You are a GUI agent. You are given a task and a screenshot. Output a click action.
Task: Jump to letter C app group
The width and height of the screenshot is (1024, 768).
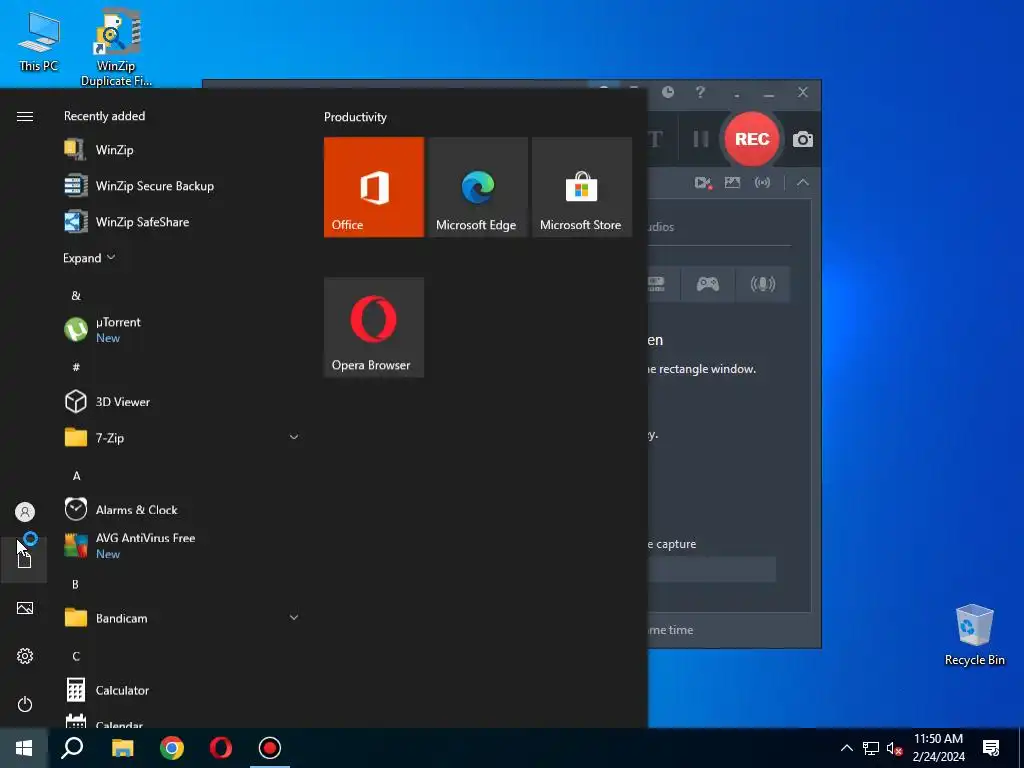[x=76, y=656]
